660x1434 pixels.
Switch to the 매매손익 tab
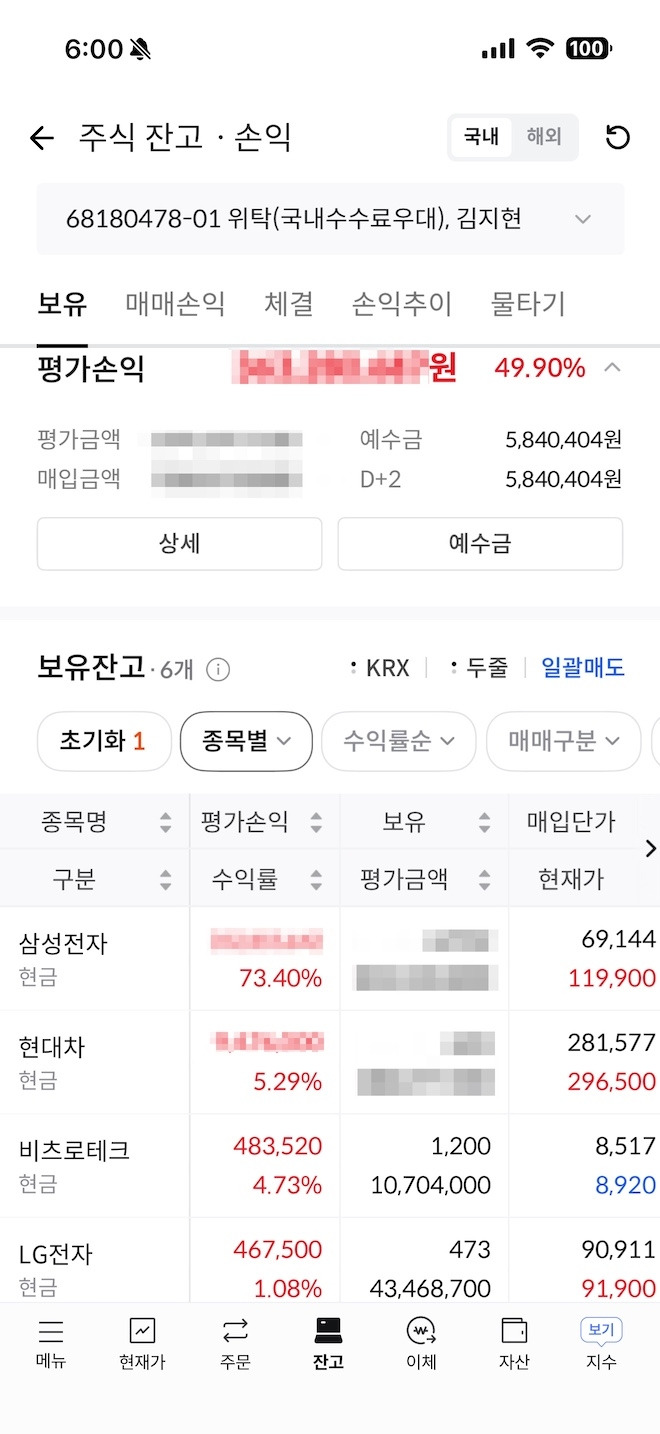174,304
